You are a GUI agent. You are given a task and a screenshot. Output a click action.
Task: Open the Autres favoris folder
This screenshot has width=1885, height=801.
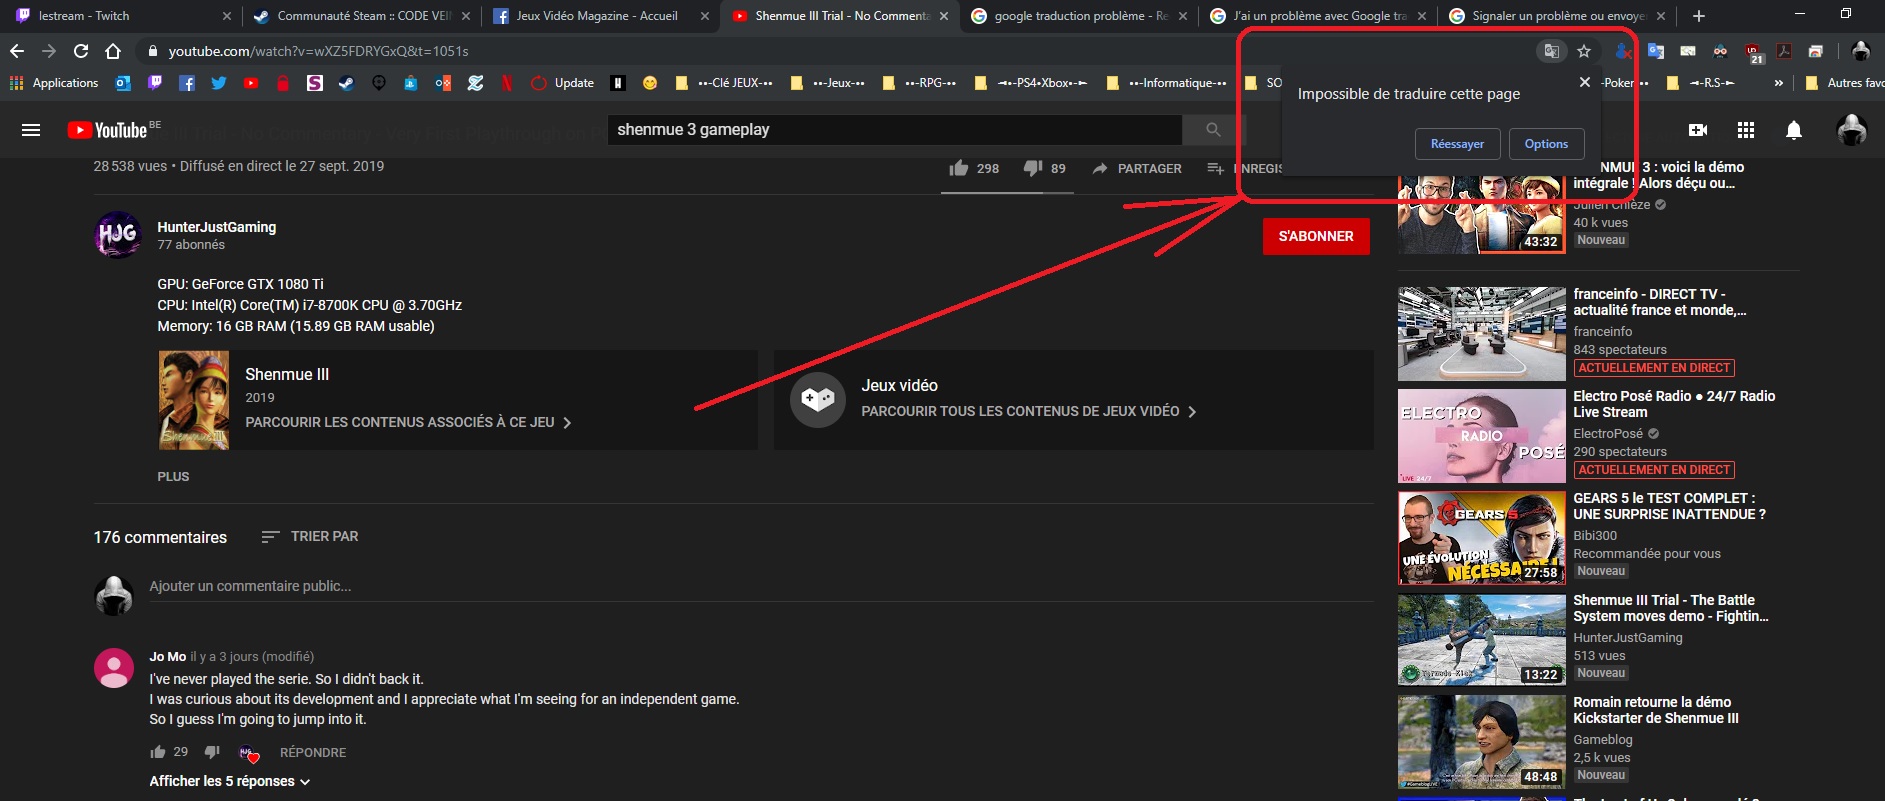point(1845,83)
